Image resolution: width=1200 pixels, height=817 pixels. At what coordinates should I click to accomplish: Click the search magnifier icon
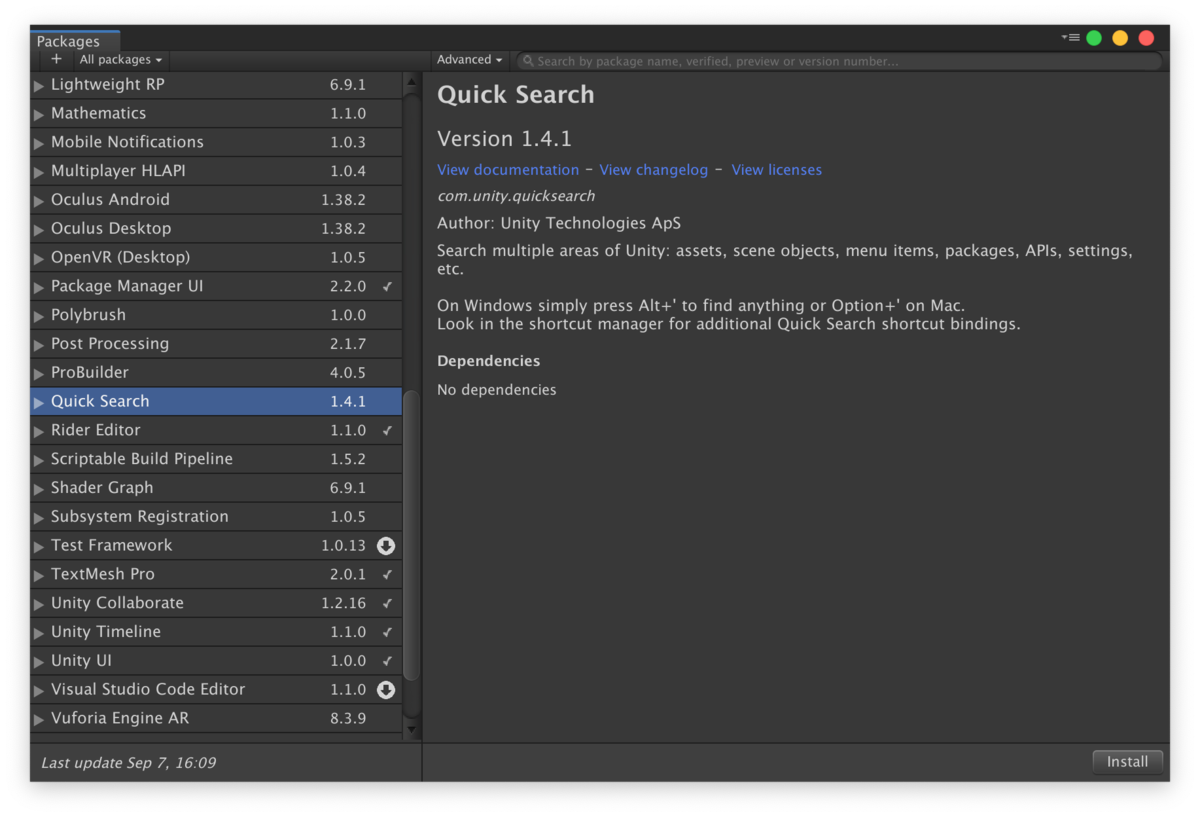[x=528, y=61]
